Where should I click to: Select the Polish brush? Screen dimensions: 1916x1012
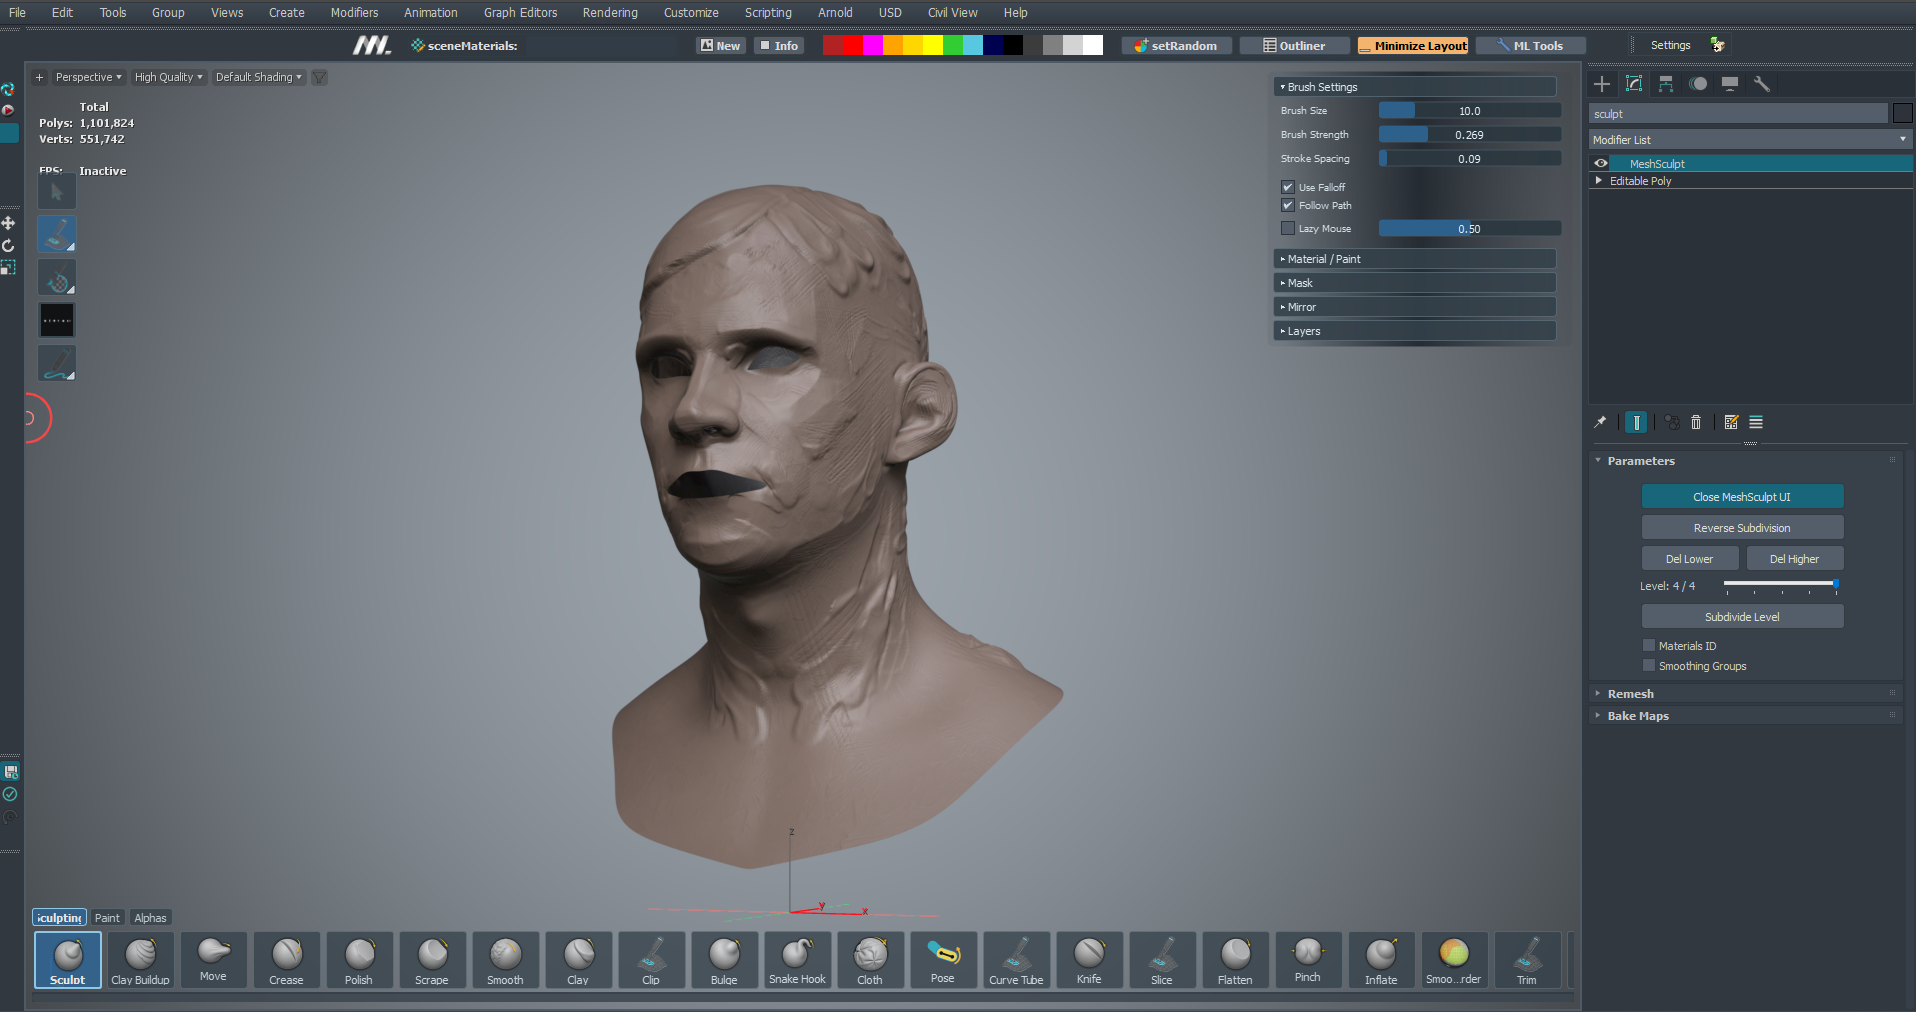359,960
